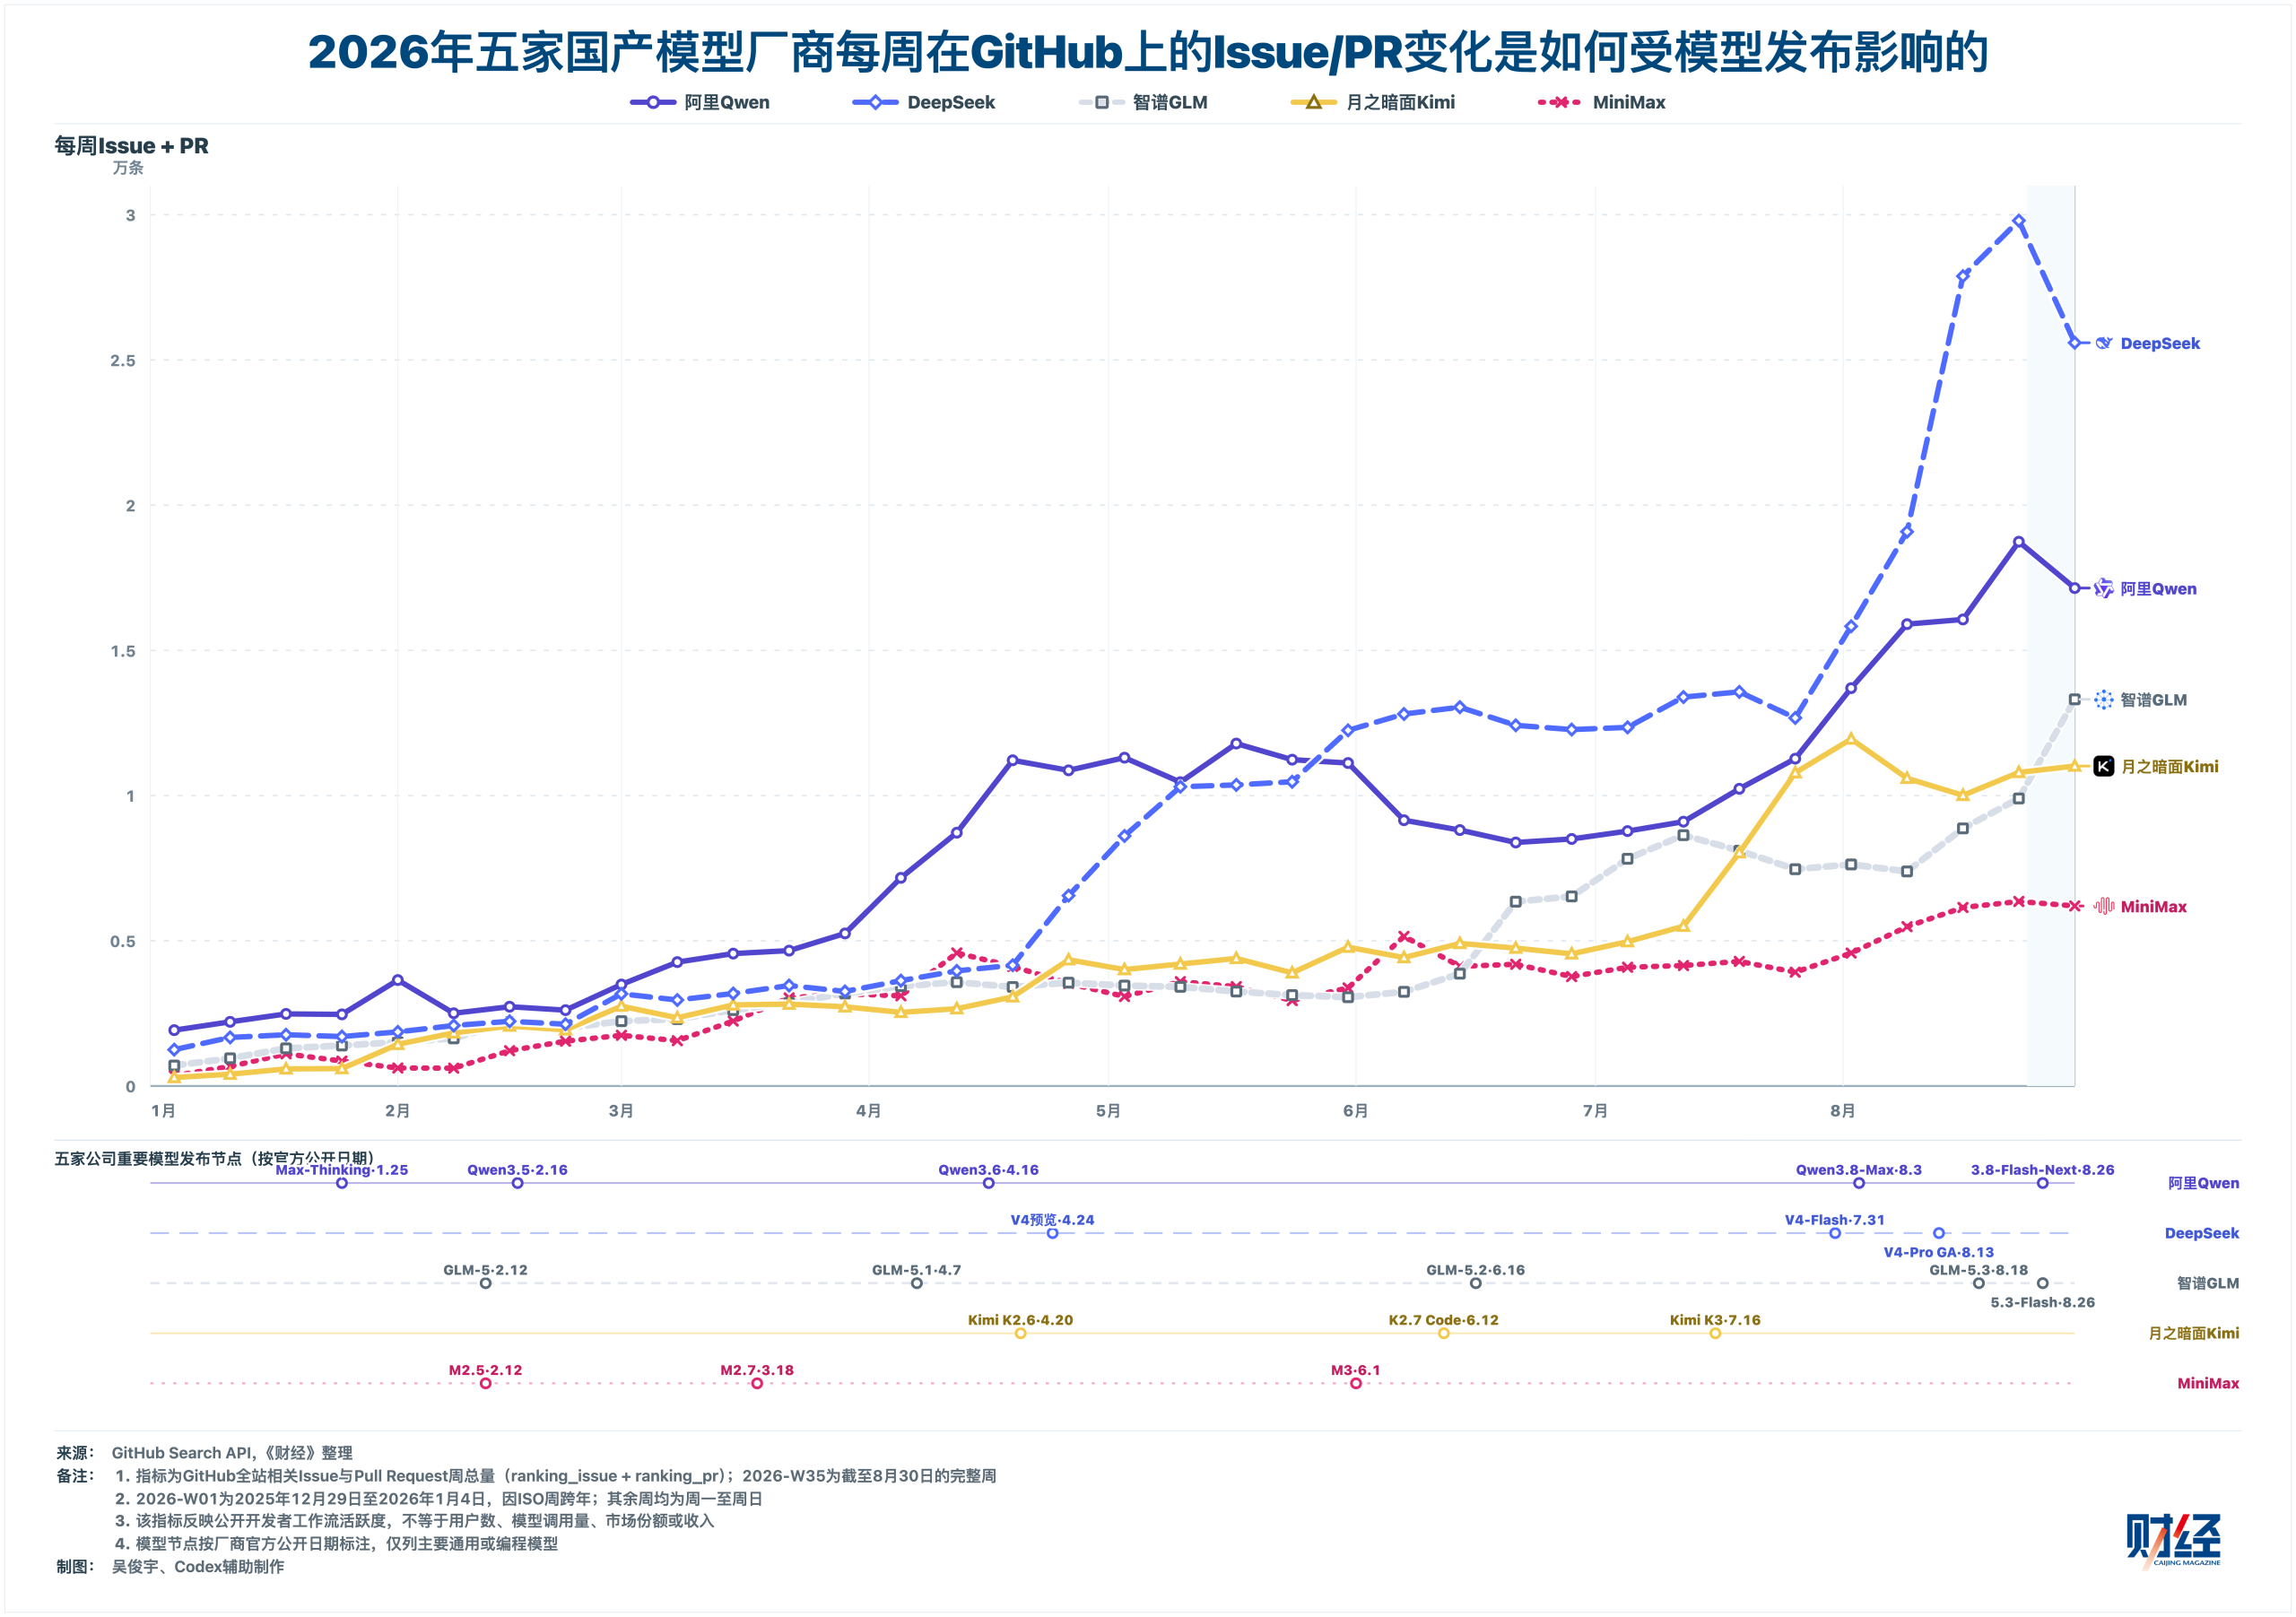Click the 5.3-Flash·8.26 release marker
The height and width of the screenshot is (1617, 2296).
[x=2043, y=1283]
